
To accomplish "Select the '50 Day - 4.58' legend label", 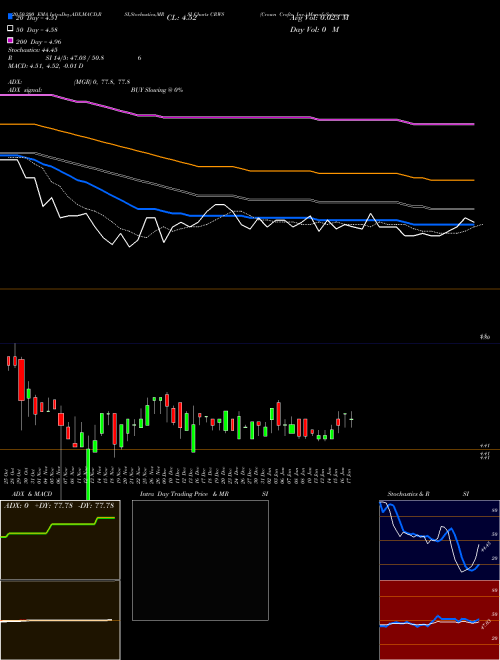I will coord(37,30).
